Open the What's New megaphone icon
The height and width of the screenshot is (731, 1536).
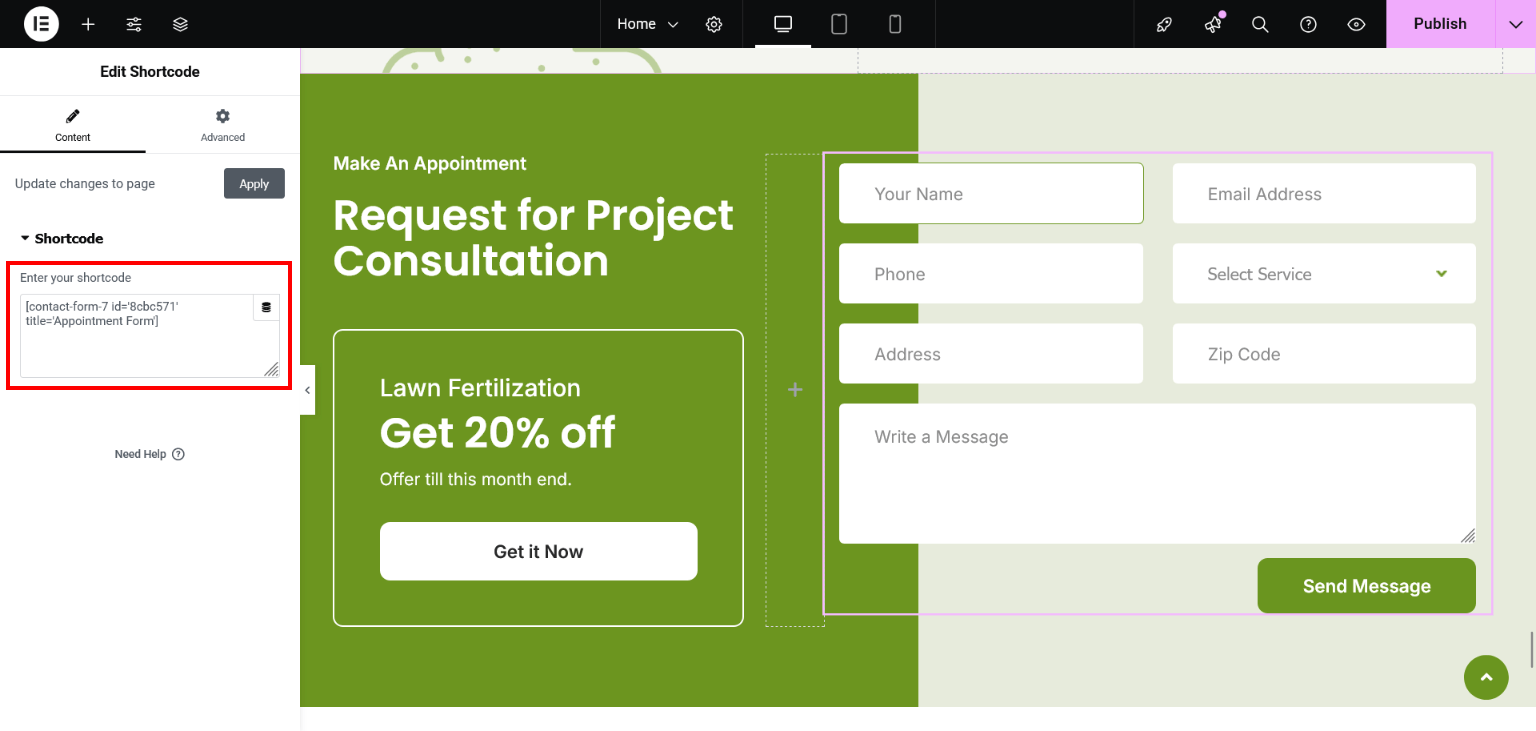(1213, 24)
